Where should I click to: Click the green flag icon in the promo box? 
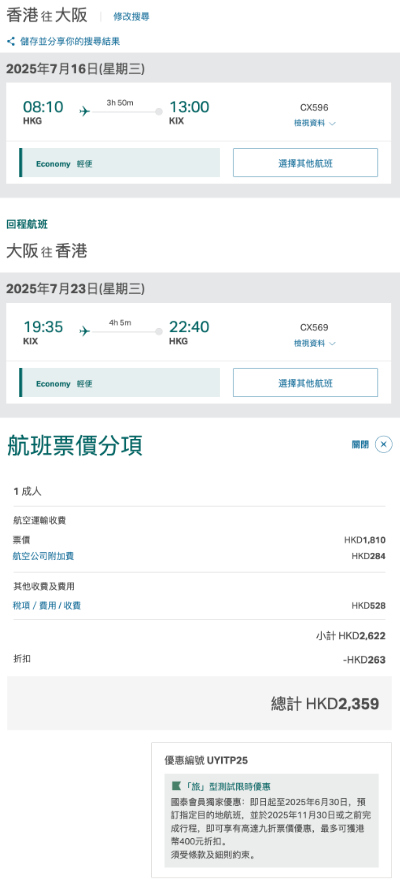[x=176, y=786]
